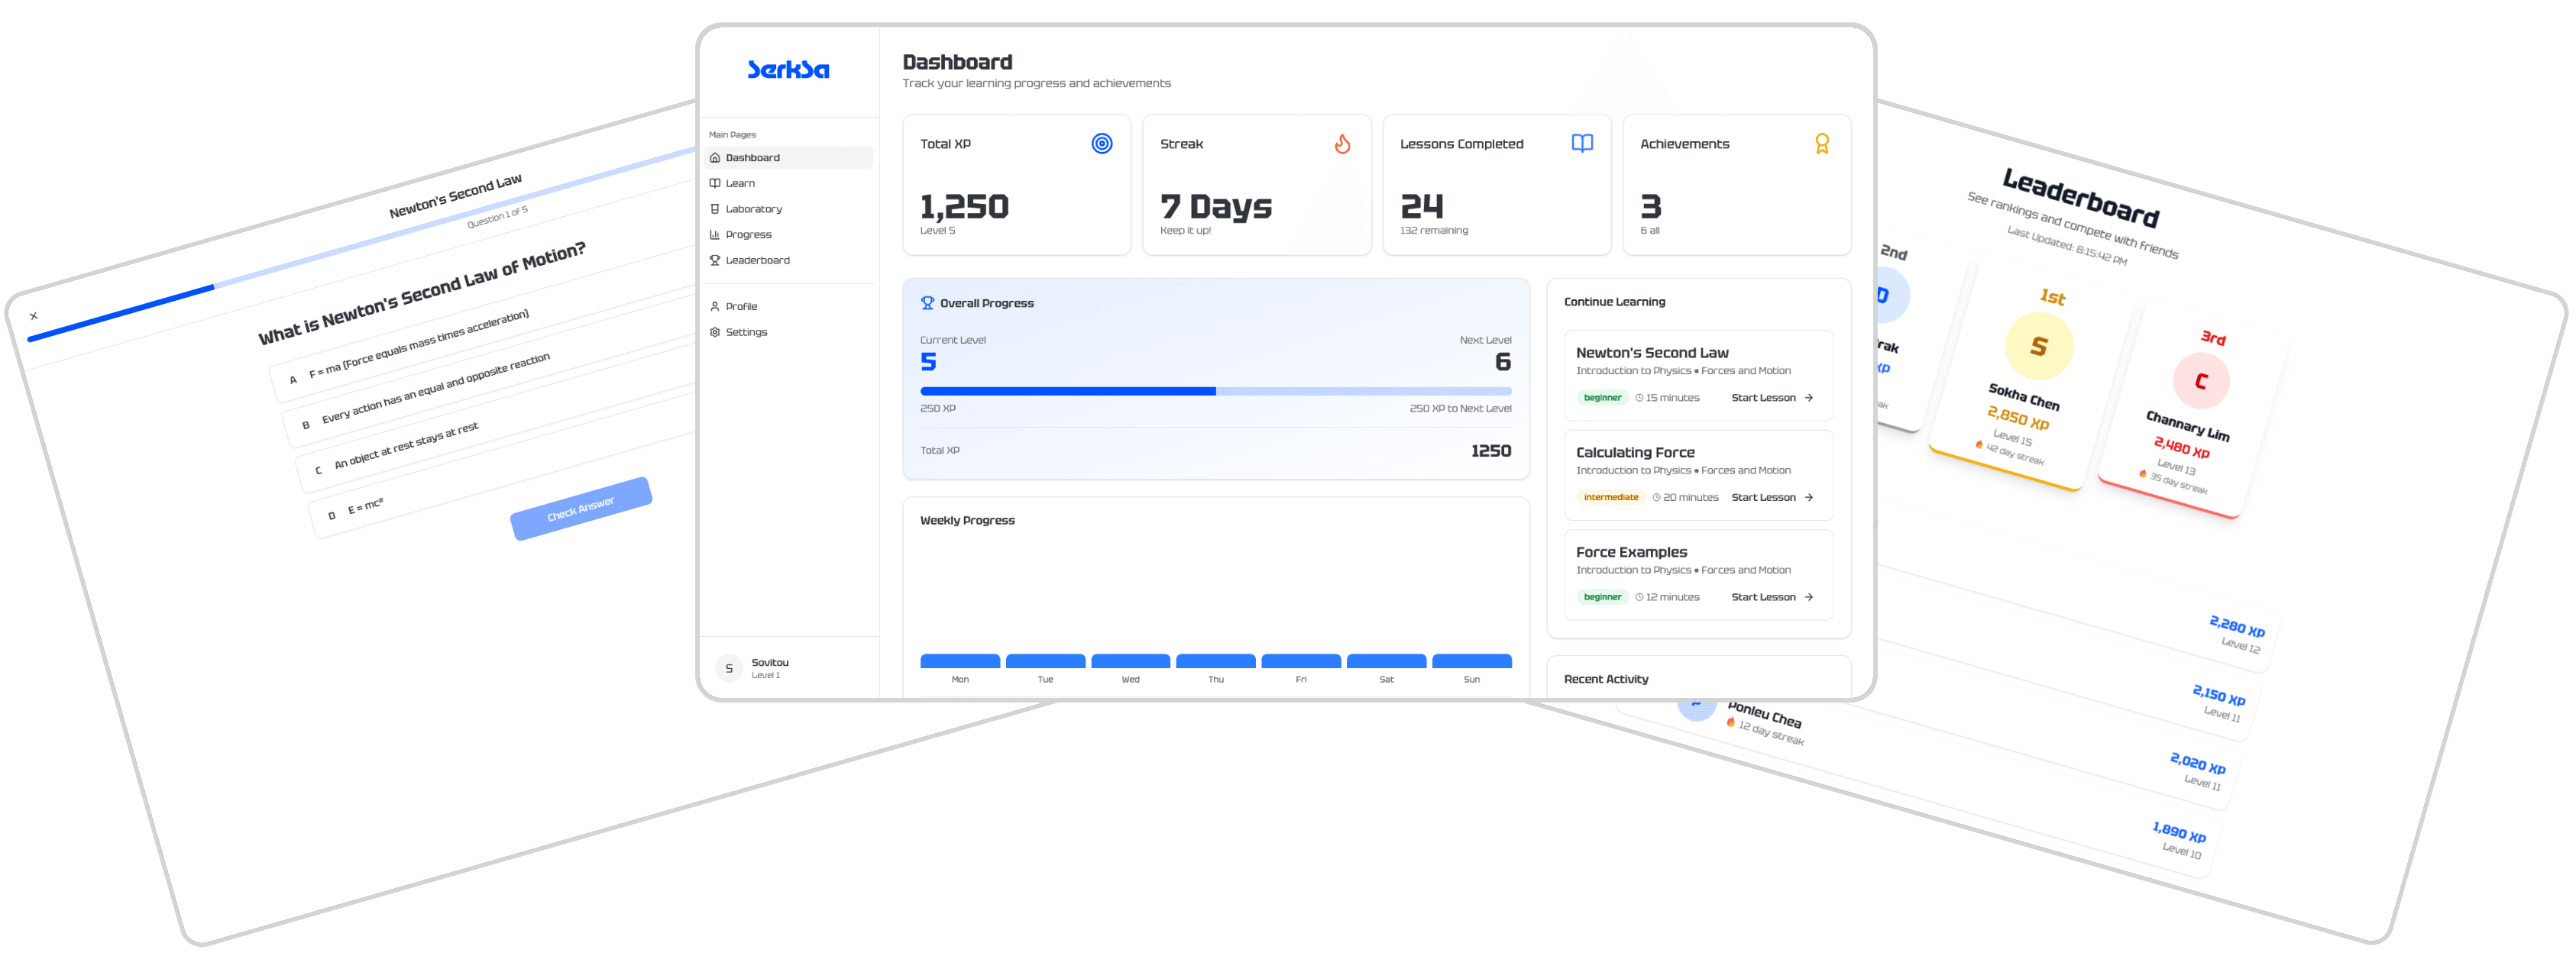
Task: Click the medal icon on Achievements card
Action: pyautogui.click(x=1822, y=143)
